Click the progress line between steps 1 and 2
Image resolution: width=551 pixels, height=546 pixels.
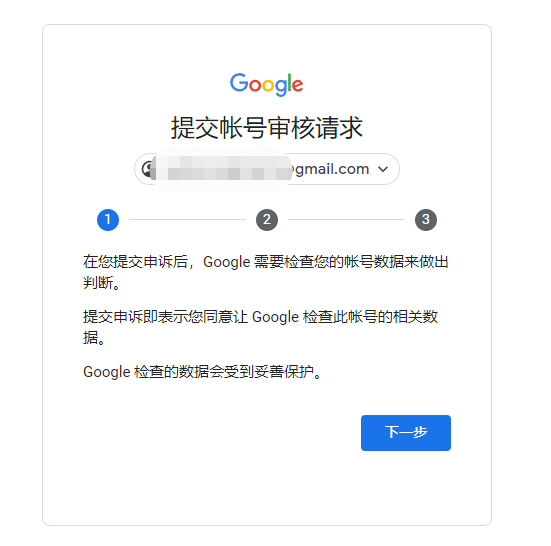(187, 220)
